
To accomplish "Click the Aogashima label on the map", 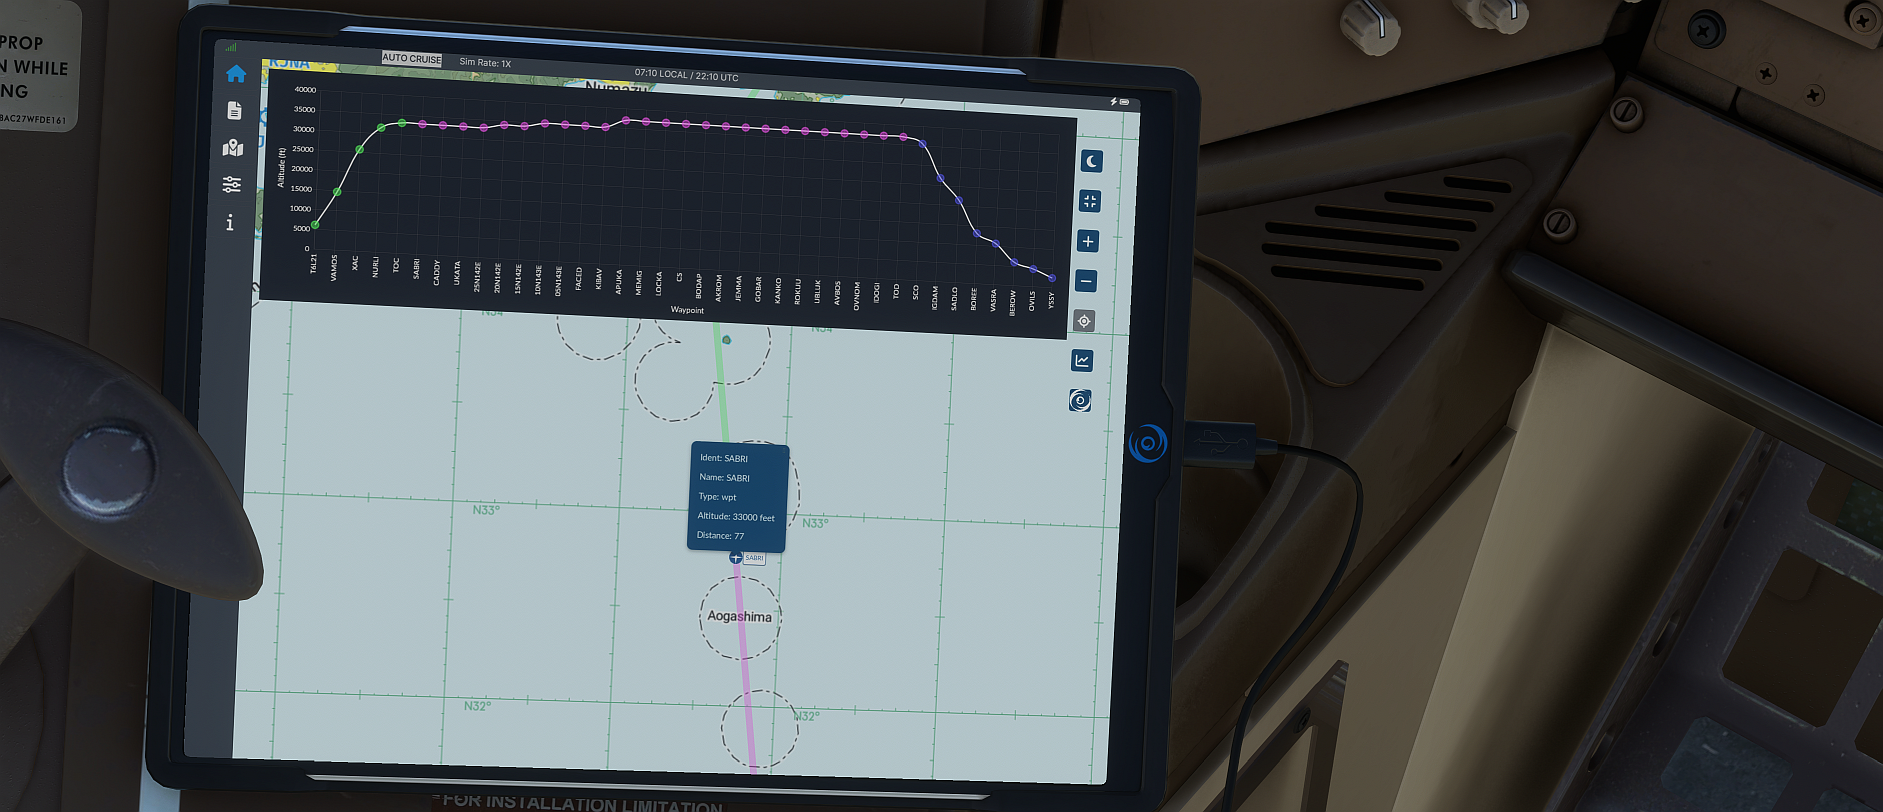I will click(739, 617).
